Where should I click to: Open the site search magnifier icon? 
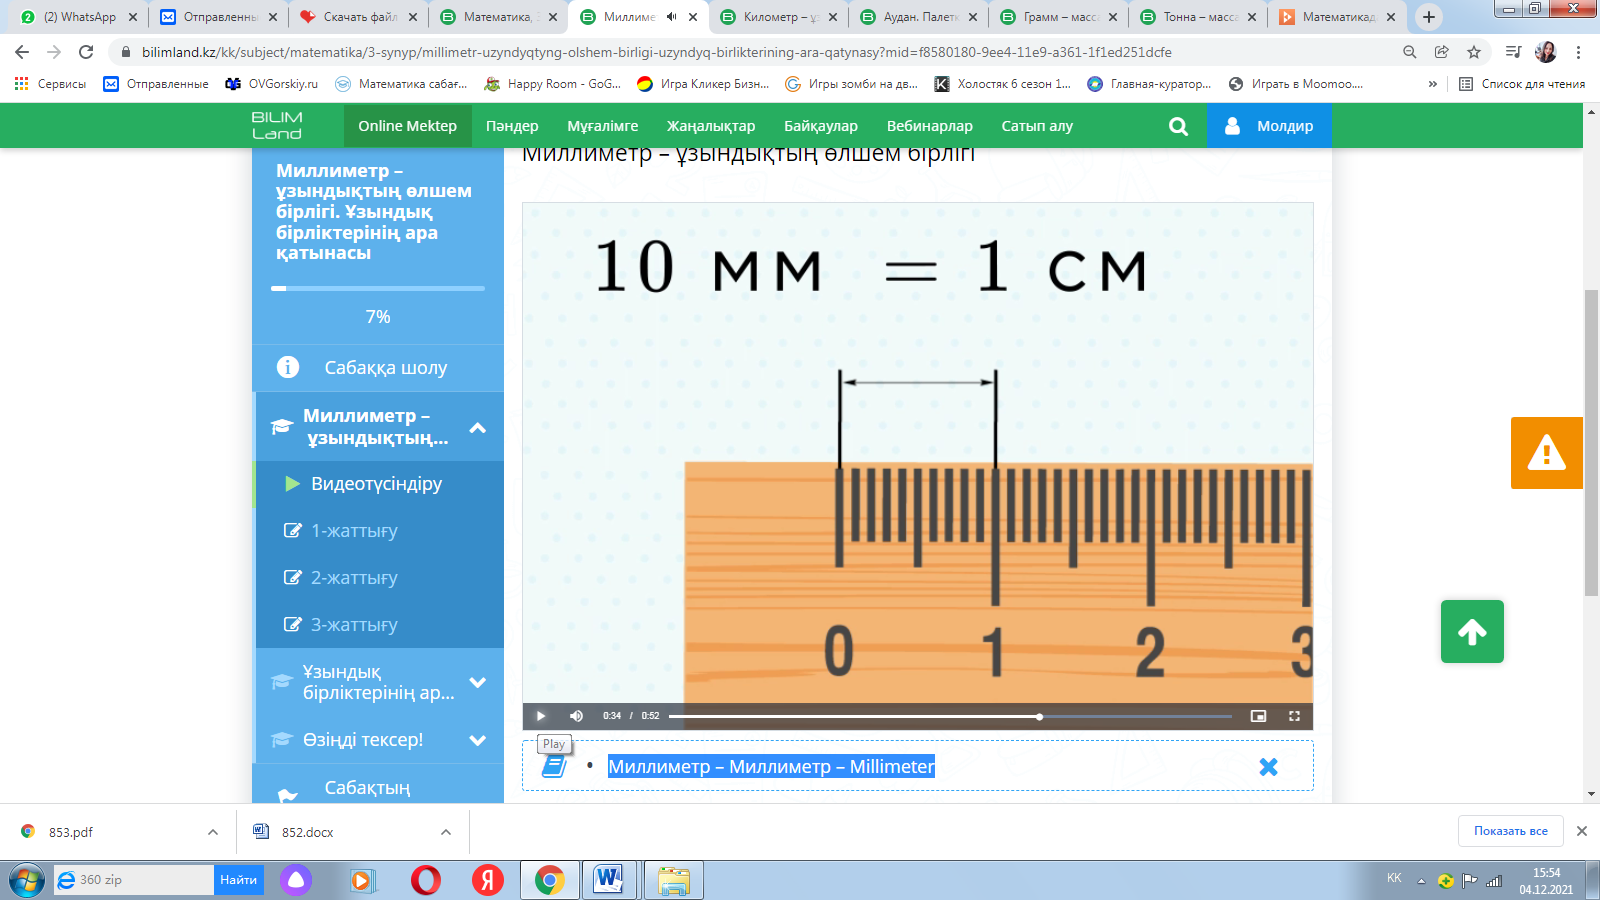point(1179,126)
